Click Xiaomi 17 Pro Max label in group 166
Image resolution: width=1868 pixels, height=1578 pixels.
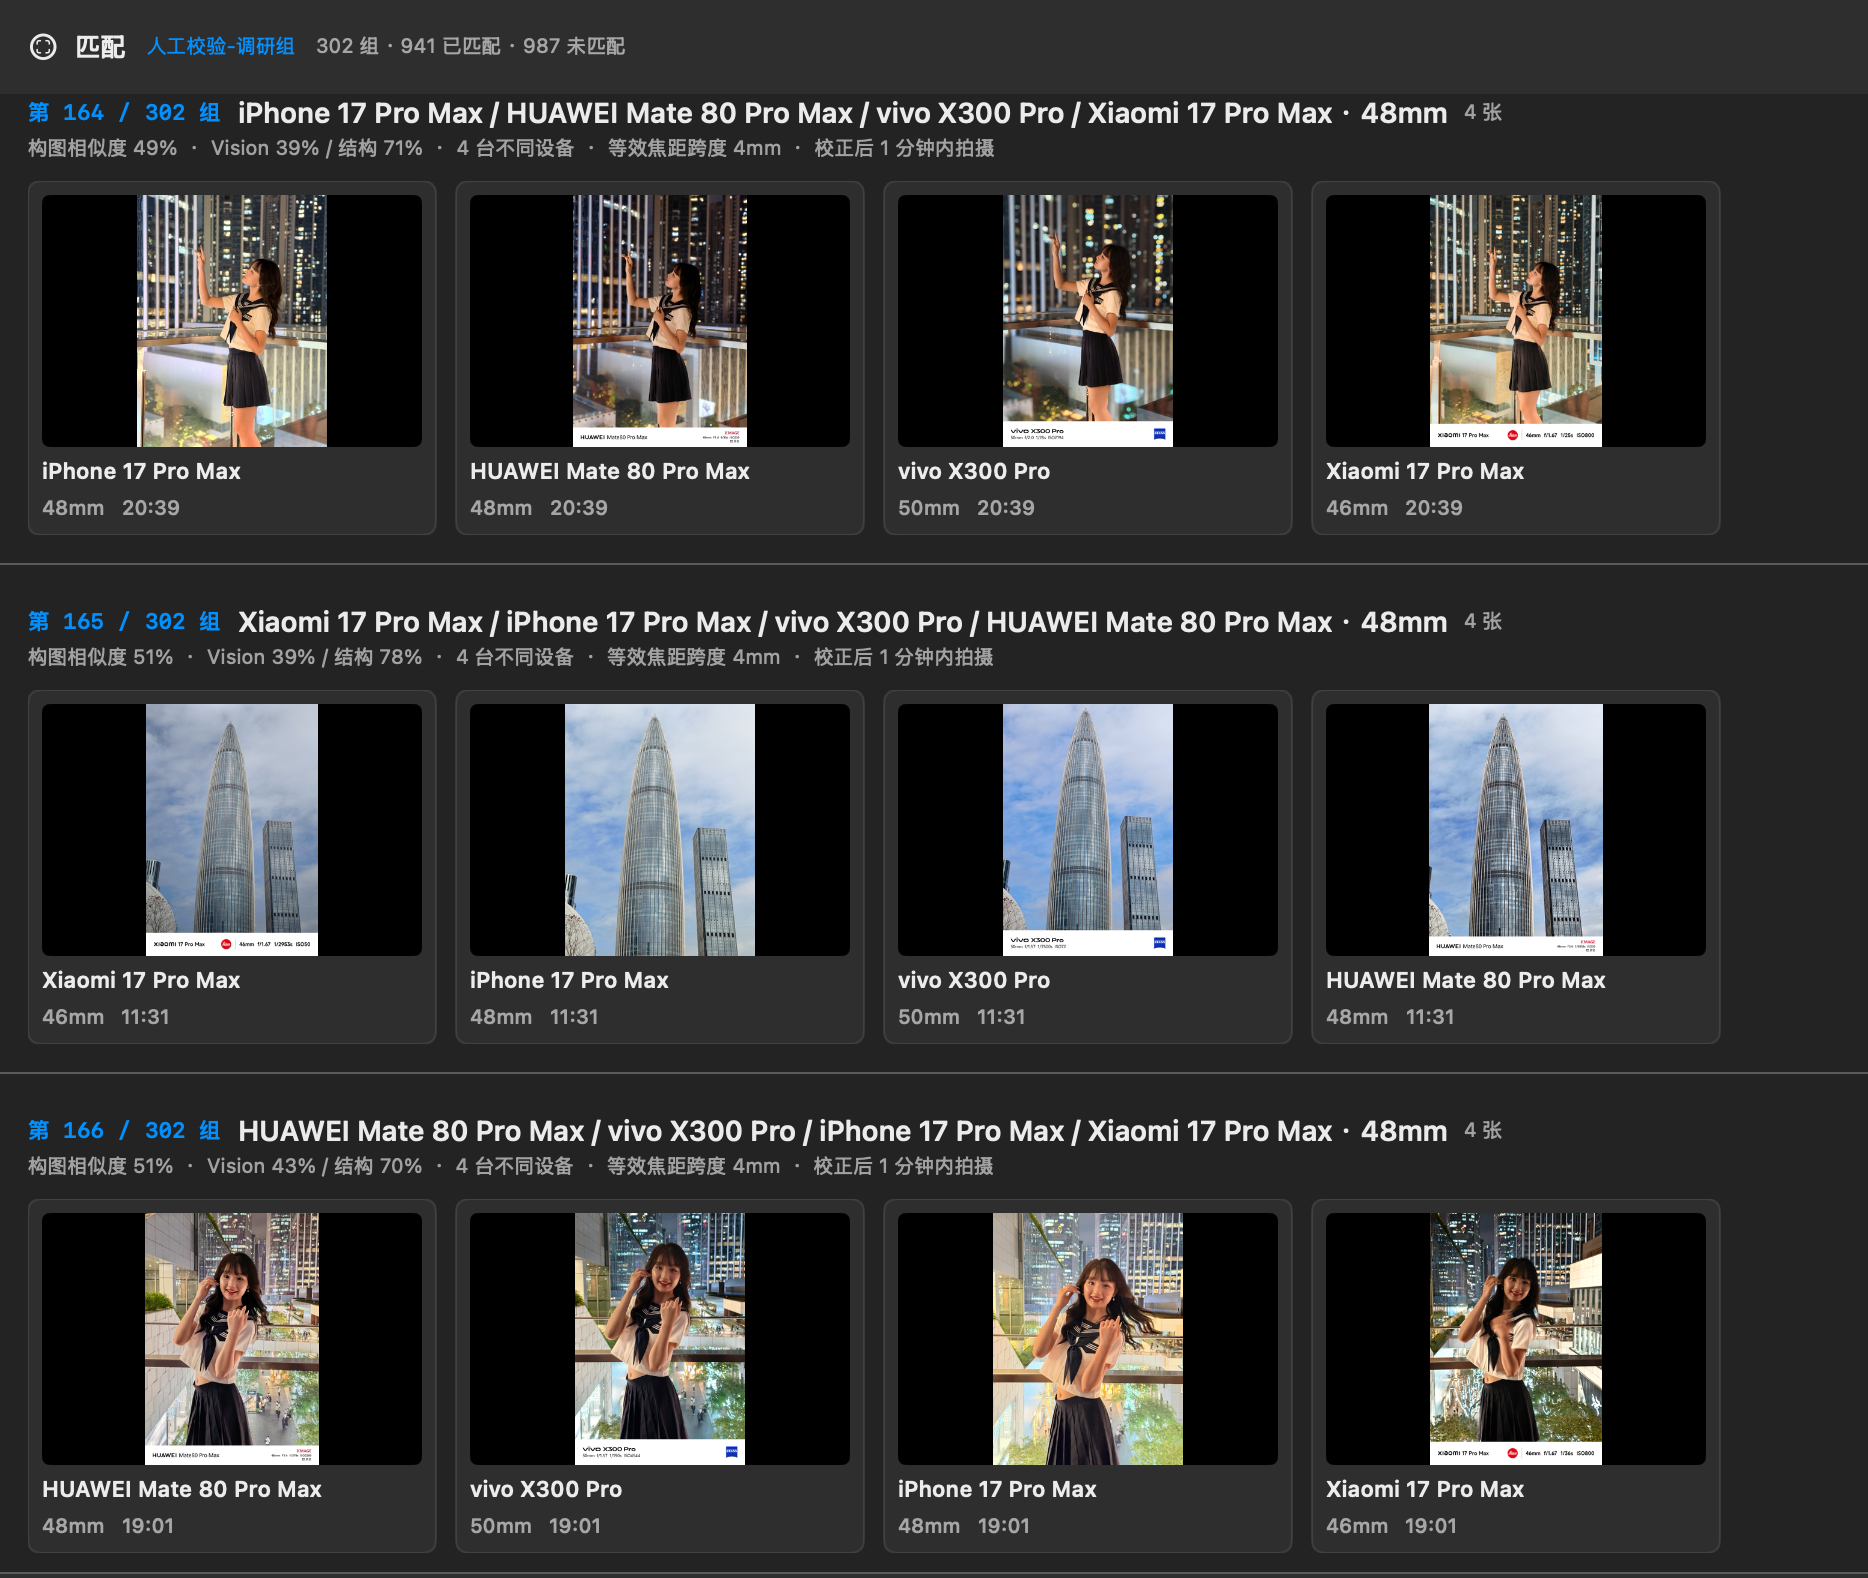pos(1425,1489)
